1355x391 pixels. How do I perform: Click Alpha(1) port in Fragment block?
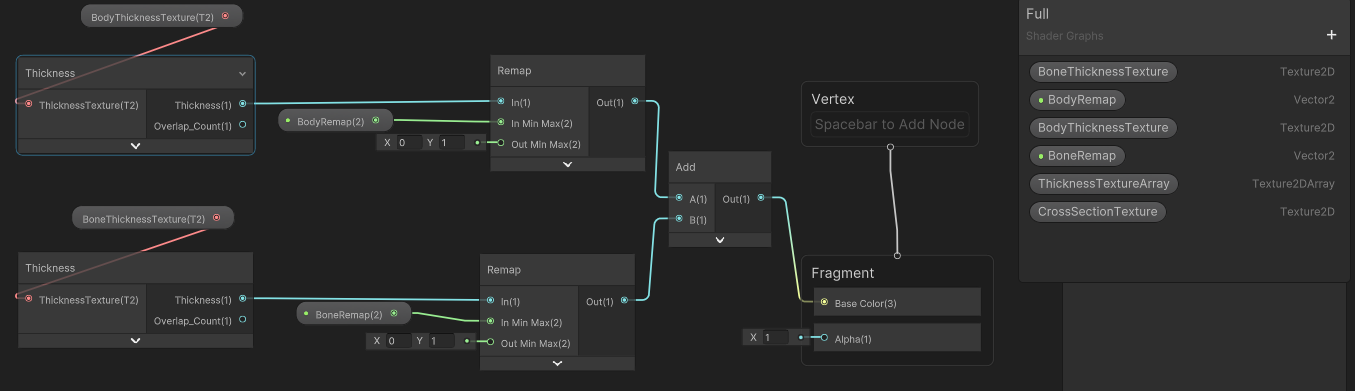[x=824, y=338]
